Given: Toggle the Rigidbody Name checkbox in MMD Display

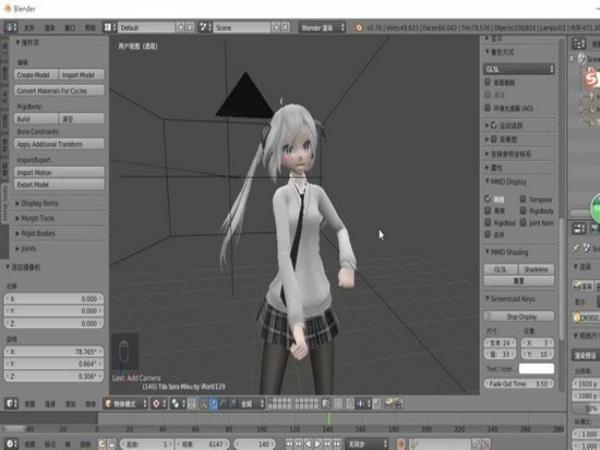Looking at the screenshot, I should point(488,223).
